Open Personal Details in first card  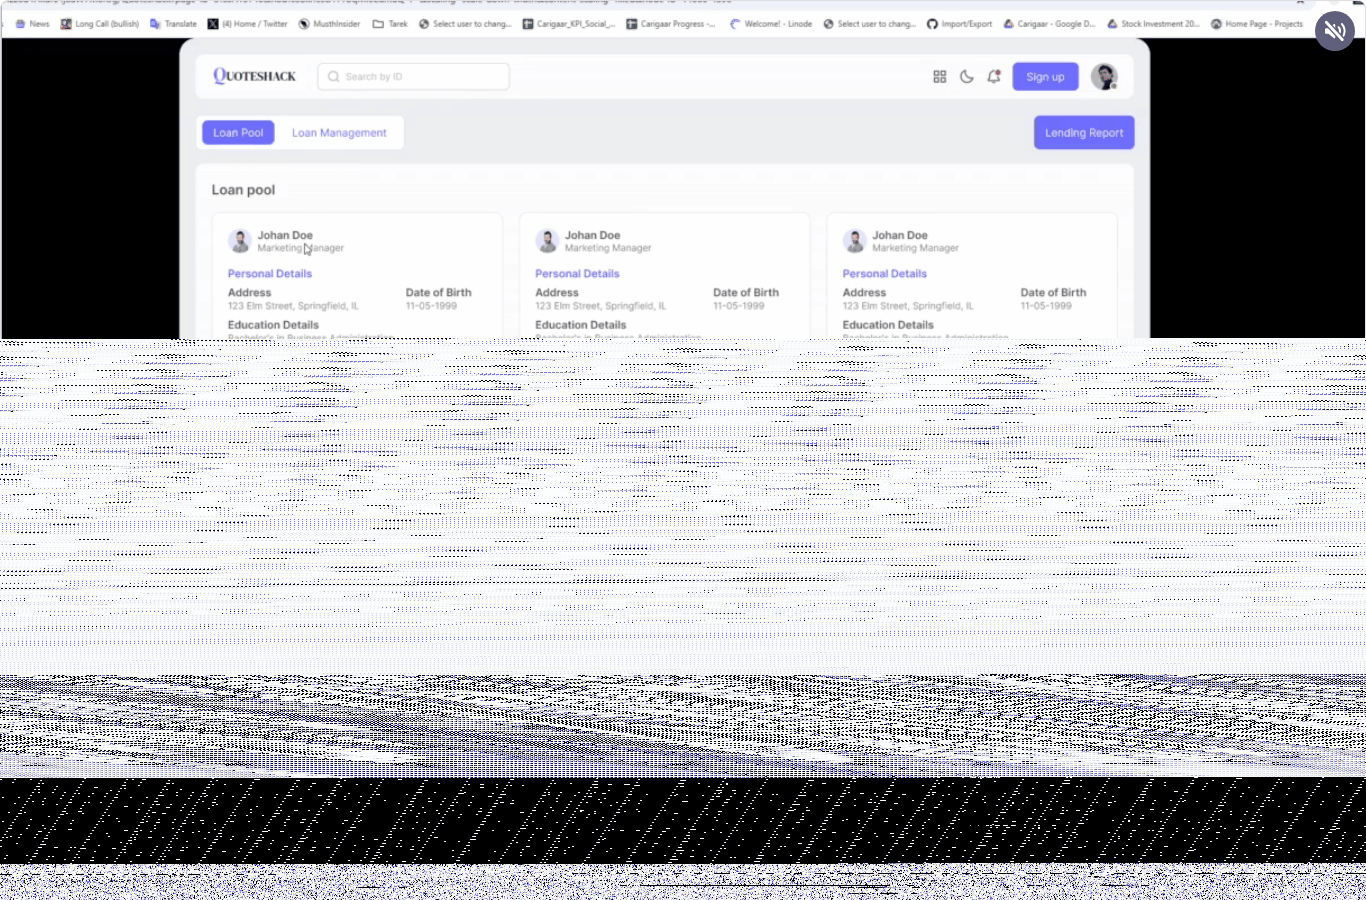pos(270,274)
